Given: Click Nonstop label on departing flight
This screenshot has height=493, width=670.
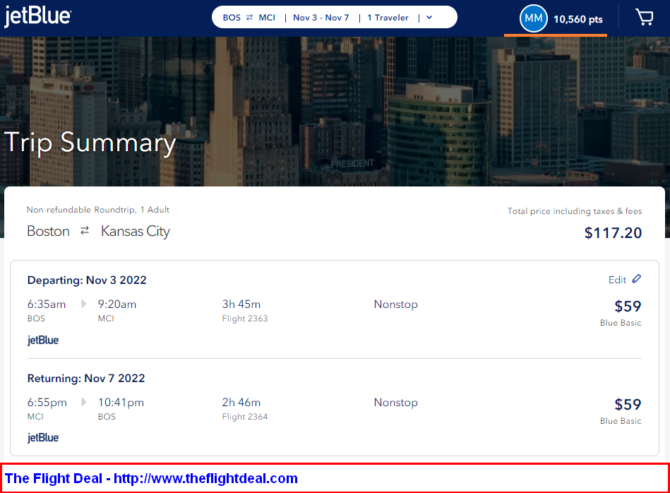Looking at the screenshot, I should pos(396,304).
